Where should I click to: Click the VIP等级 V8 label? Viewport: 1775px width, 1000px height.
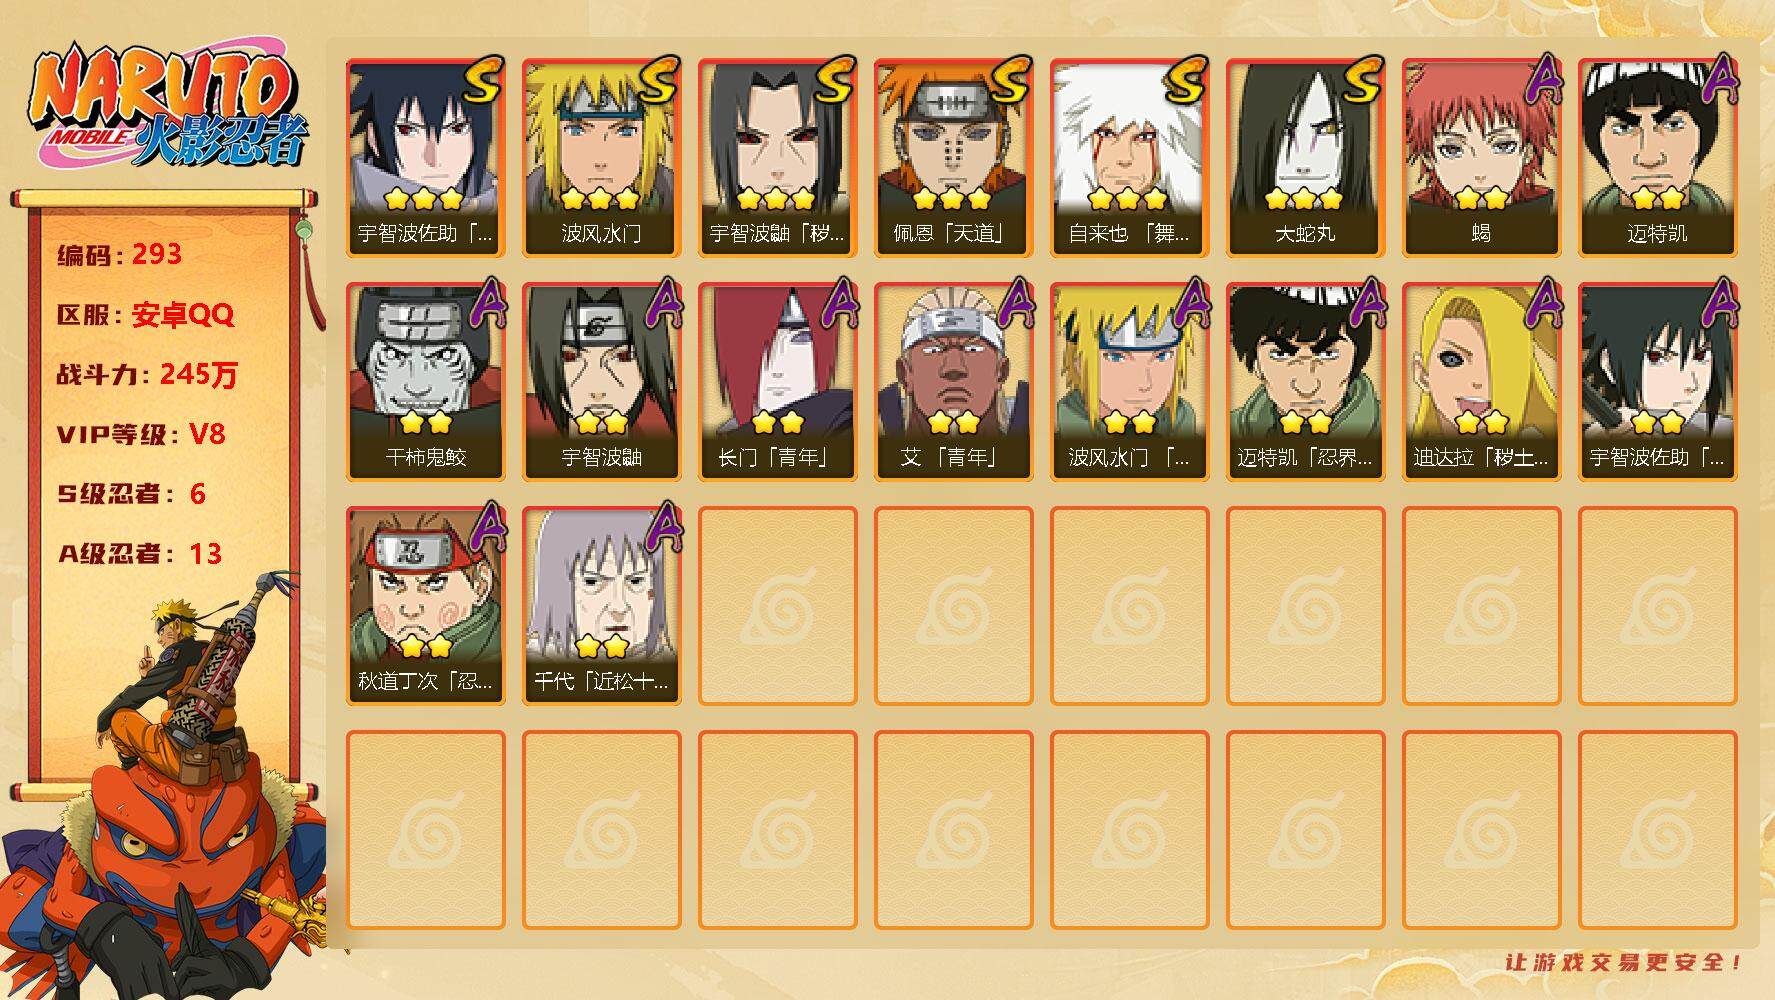click(x=141, y=434)
